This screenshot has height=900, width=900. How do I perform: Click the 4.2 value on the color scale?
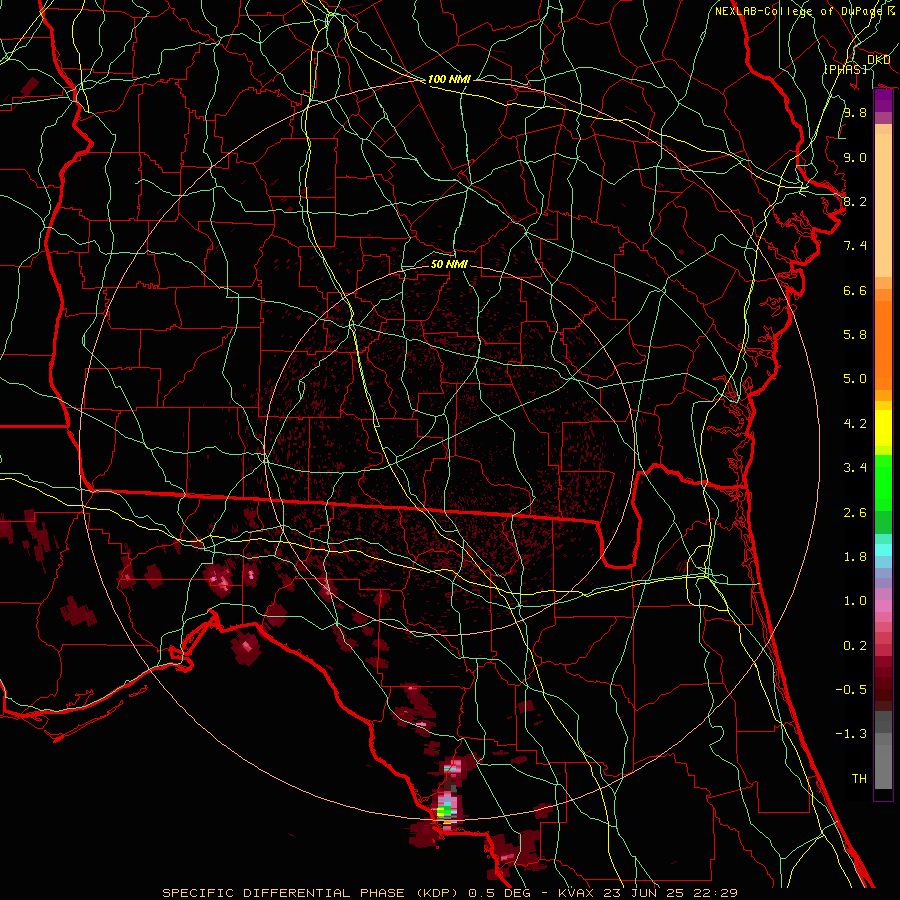point(855,424)
